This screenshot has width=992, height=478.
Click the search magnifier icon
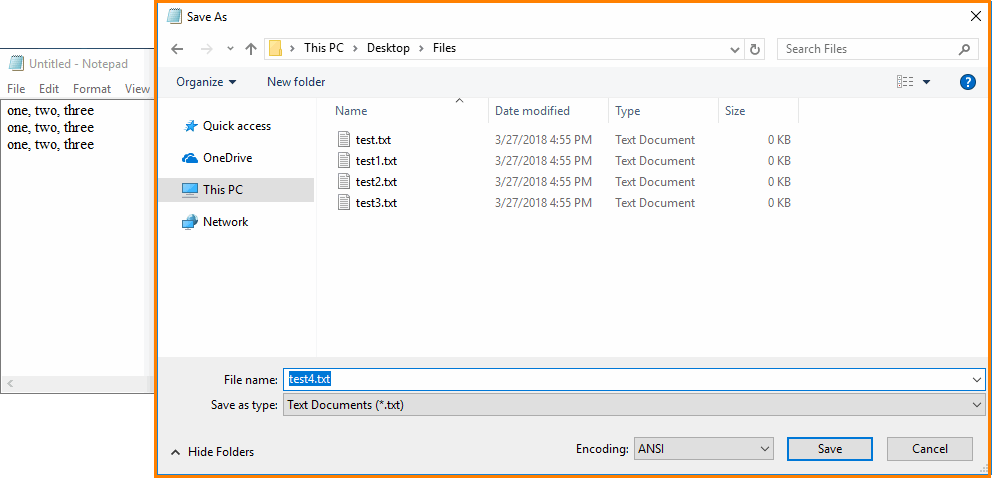click(965, 49)
